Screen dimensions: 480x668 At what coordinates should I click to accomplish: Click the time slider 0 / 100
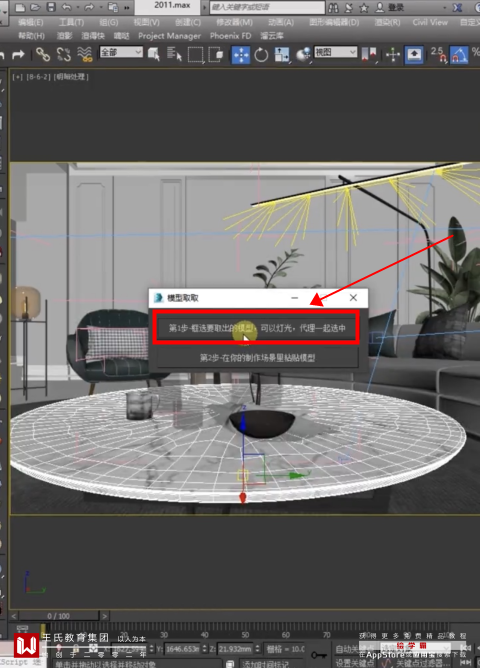[58, 616]
